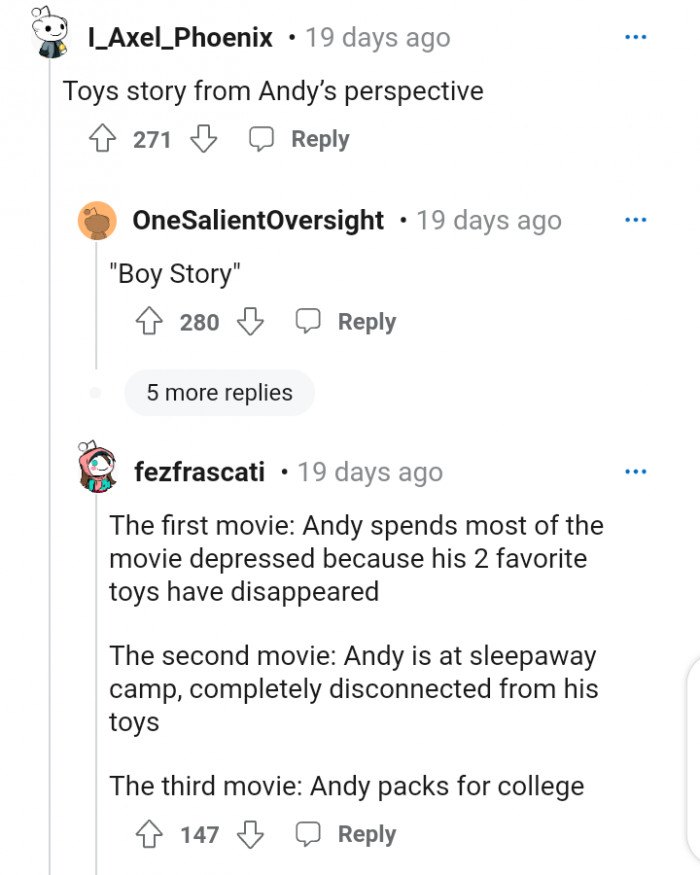Reply to I_Axel_Phoenix's comment
700x875 pixels.
coord(299,139)
